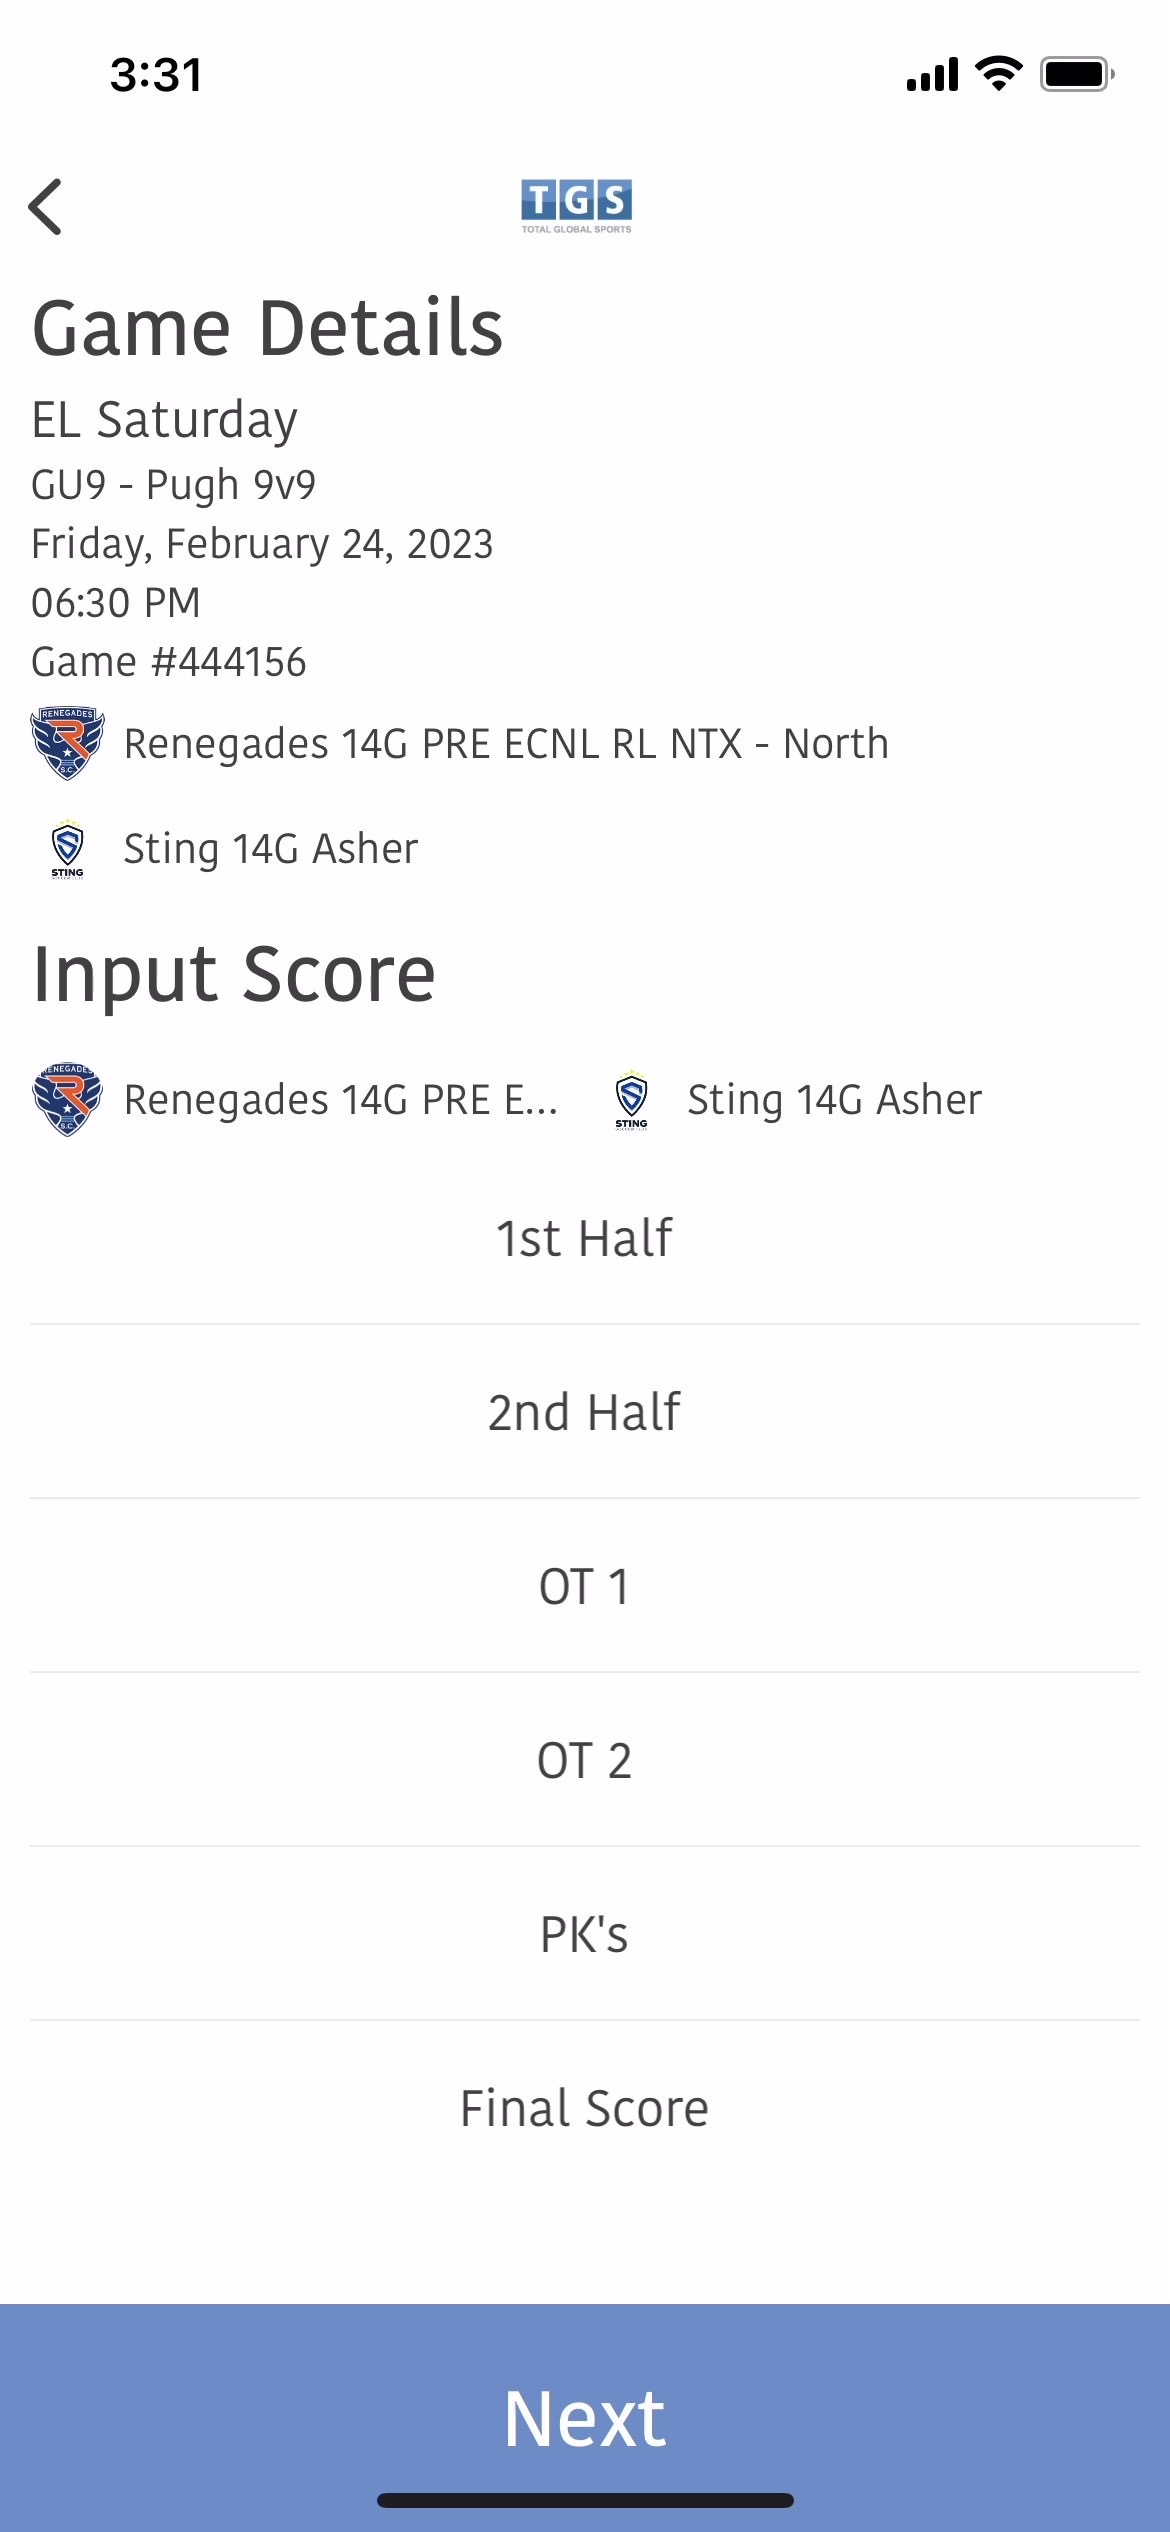Tap the Next button

point(585,2418)
